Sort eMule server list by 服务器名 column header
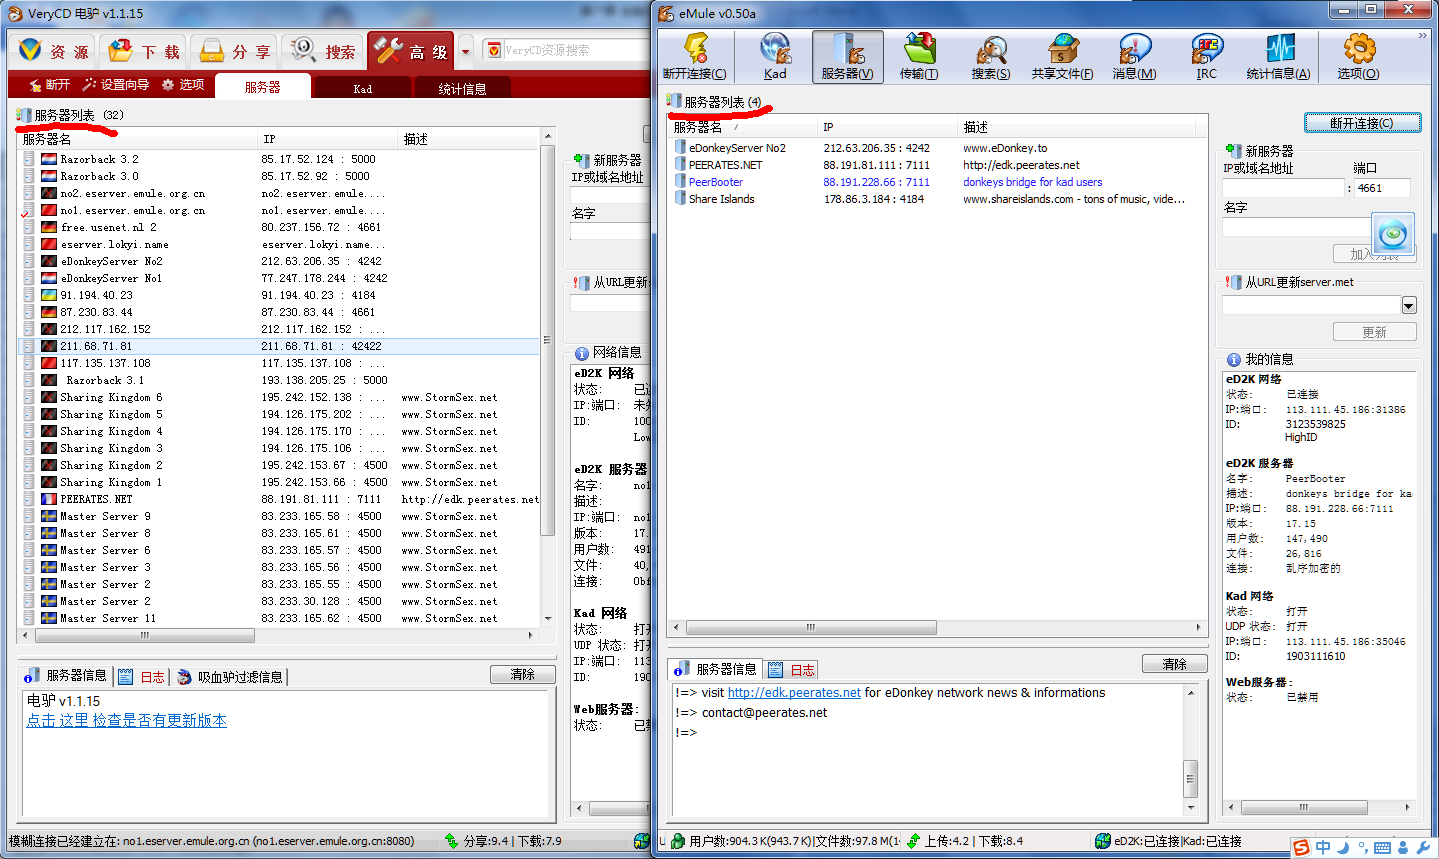This screenshot has width=1439, height=859. [742, 127]
